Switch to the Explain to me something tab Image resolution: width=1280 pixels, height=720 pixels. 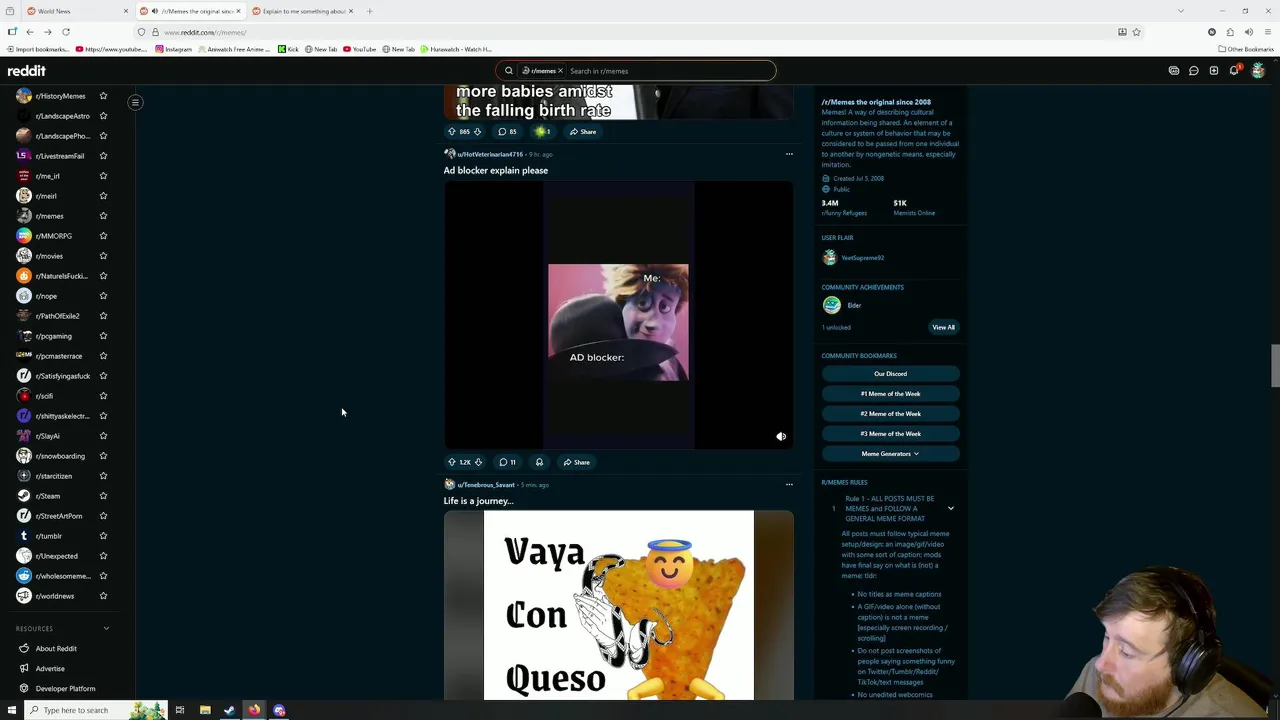303,11
